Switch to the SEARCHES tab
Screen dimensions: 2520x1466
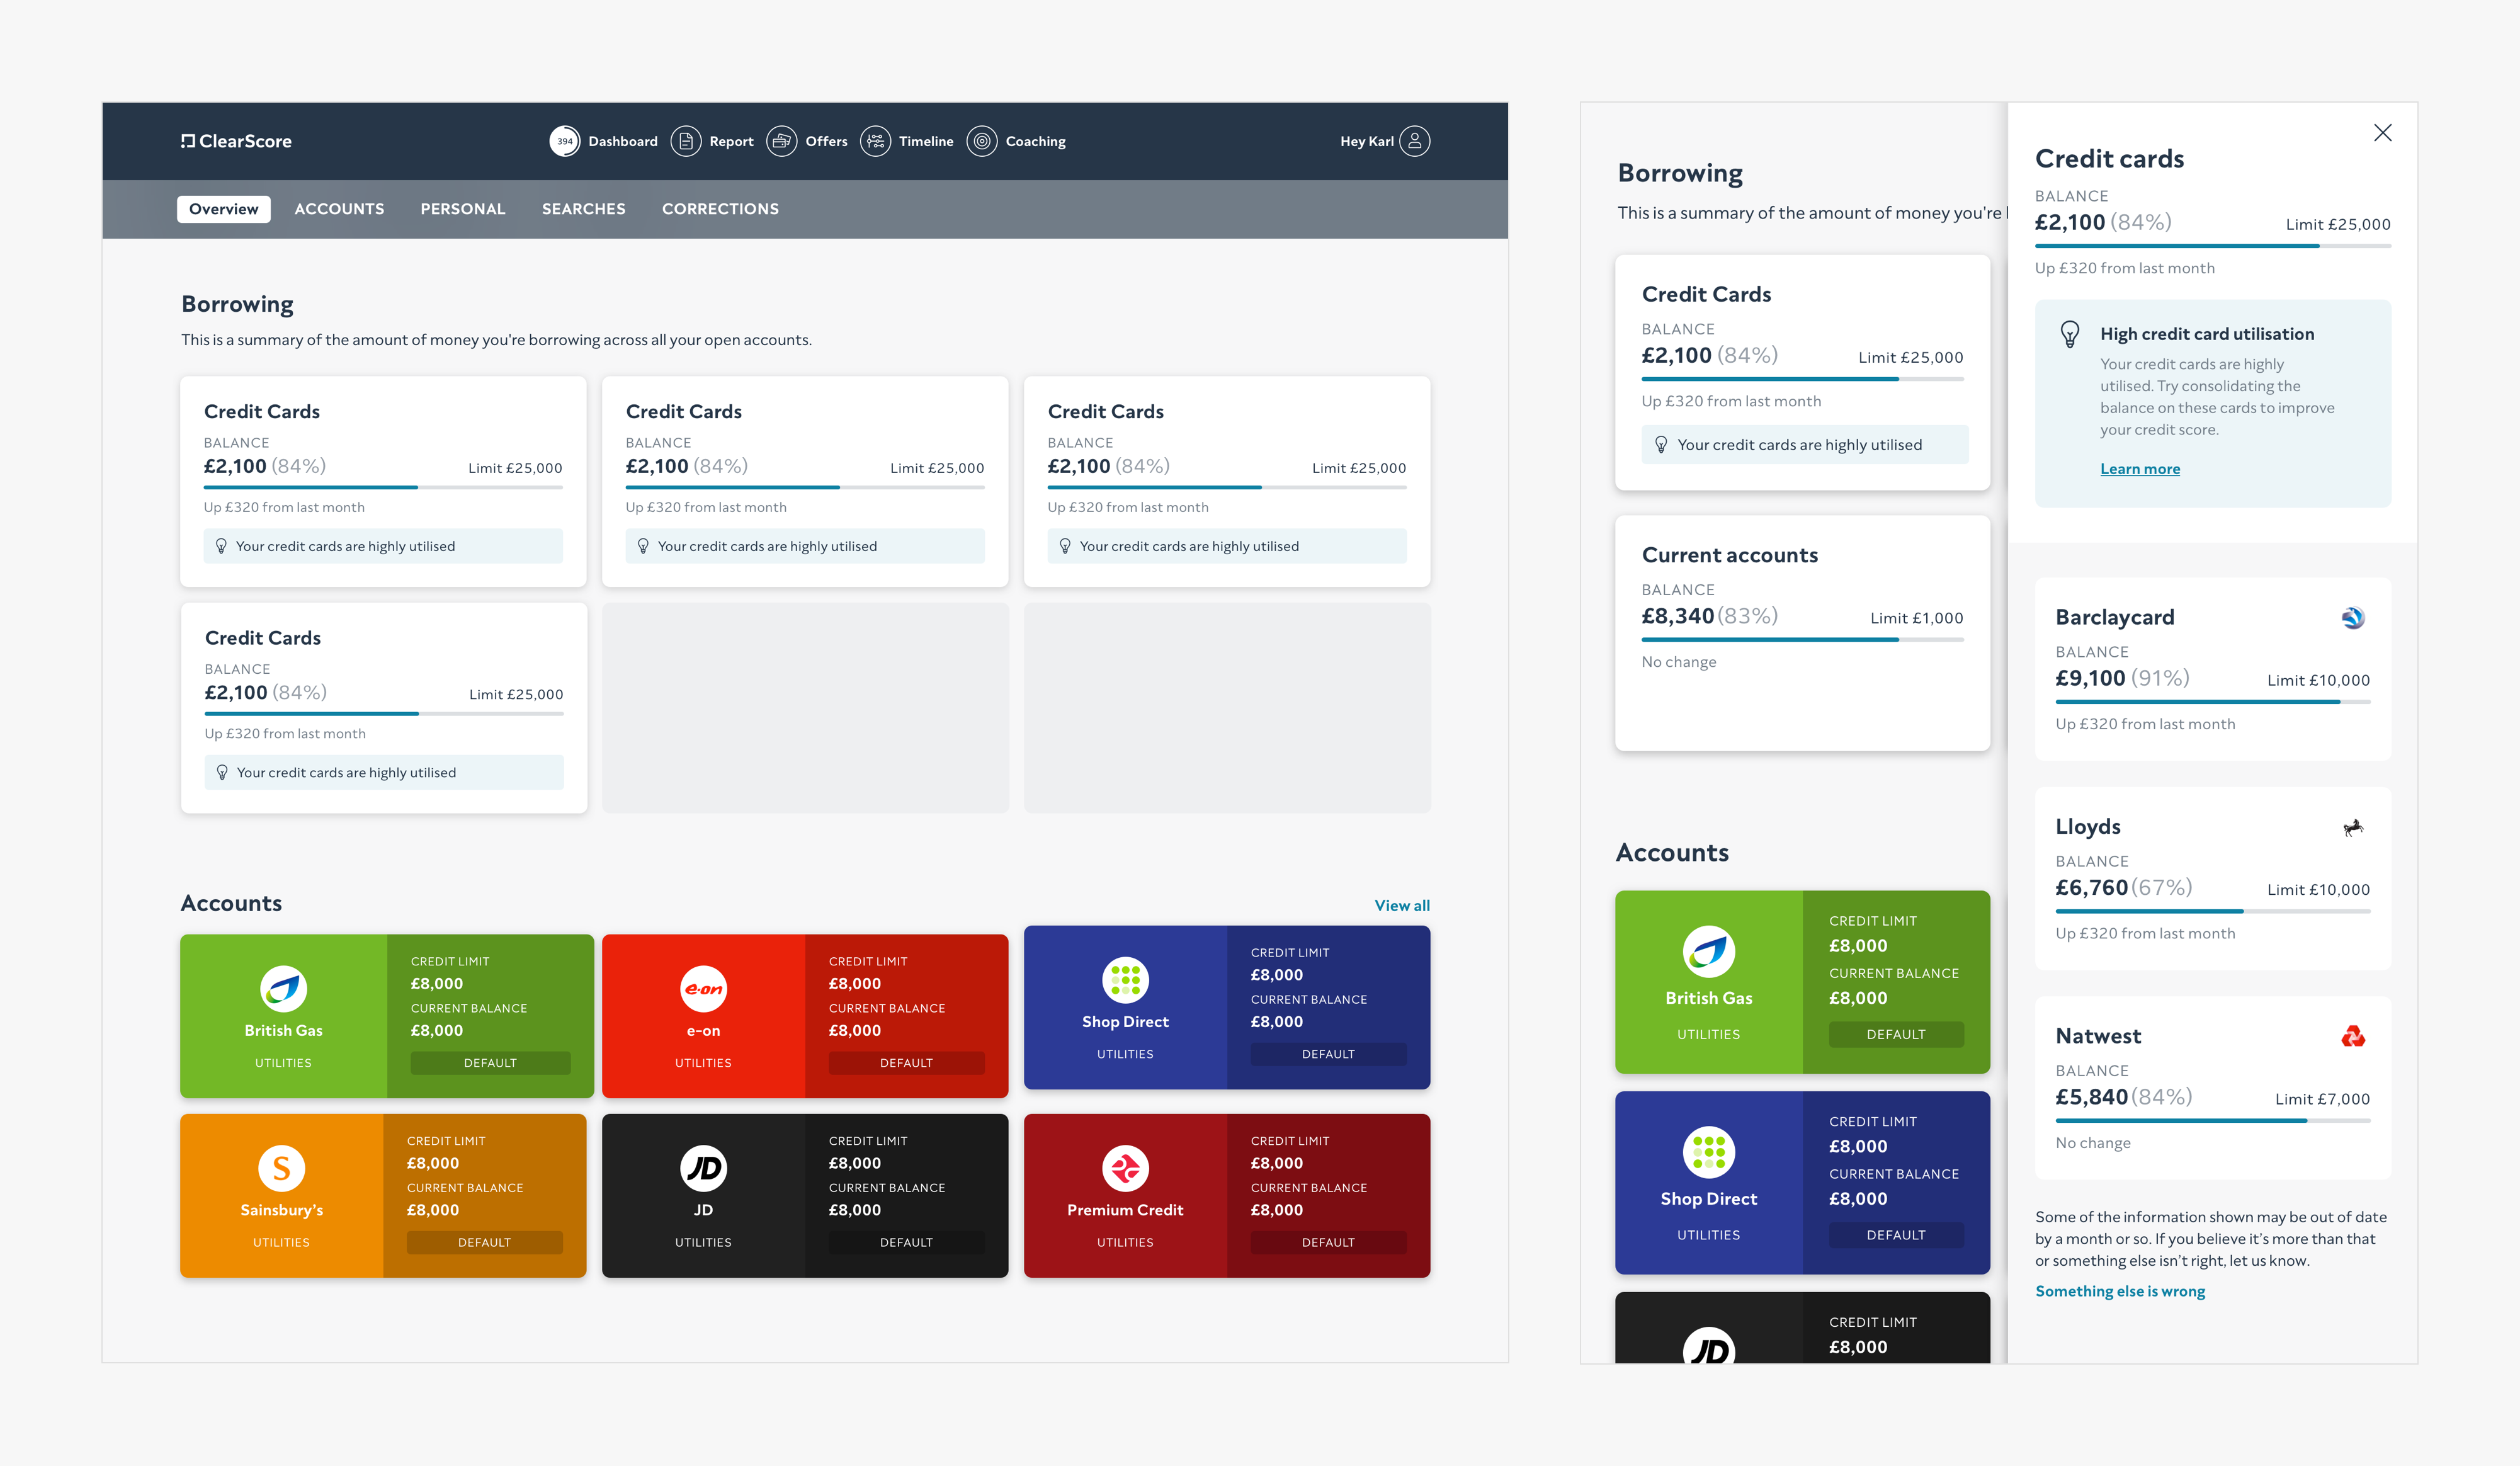[583, 209]
